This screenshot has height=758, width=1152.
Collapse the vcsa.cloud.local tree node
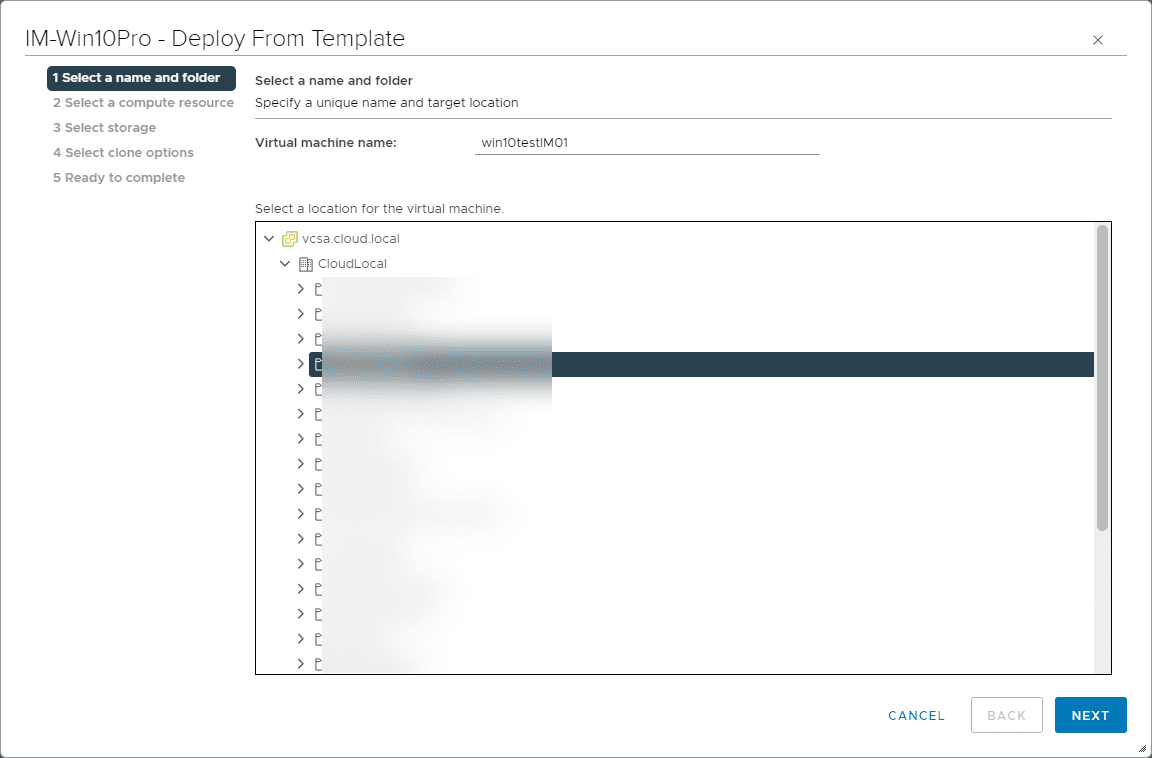point(268,238)
